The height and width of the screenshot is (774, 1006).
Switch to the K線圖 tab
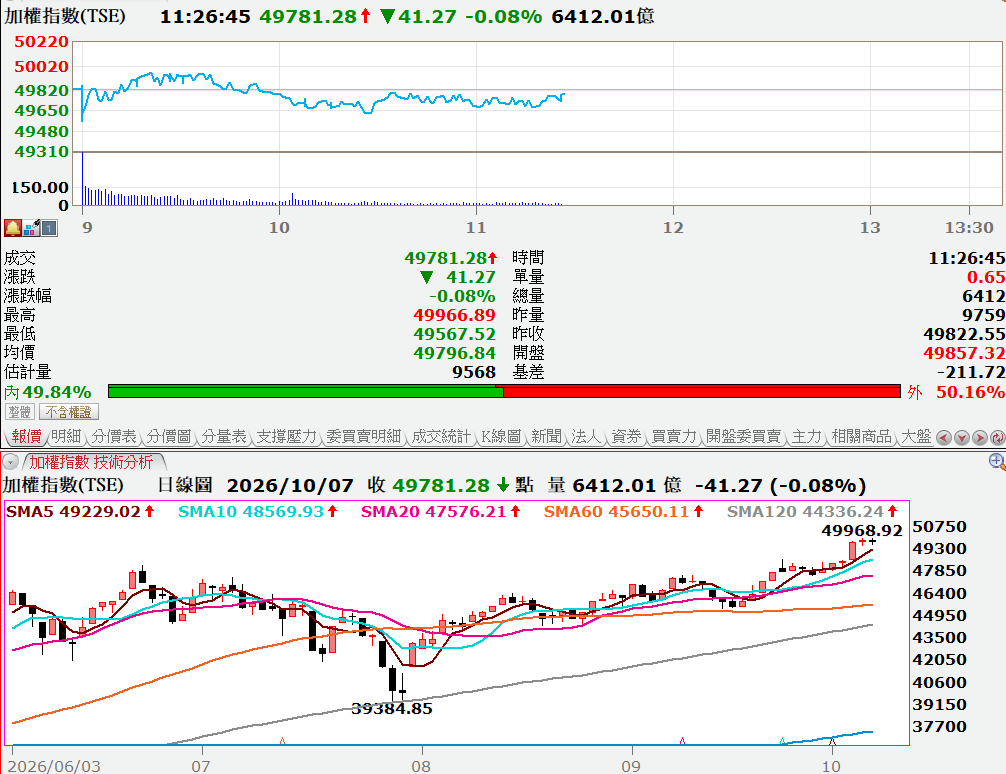(x=501, y=436)
